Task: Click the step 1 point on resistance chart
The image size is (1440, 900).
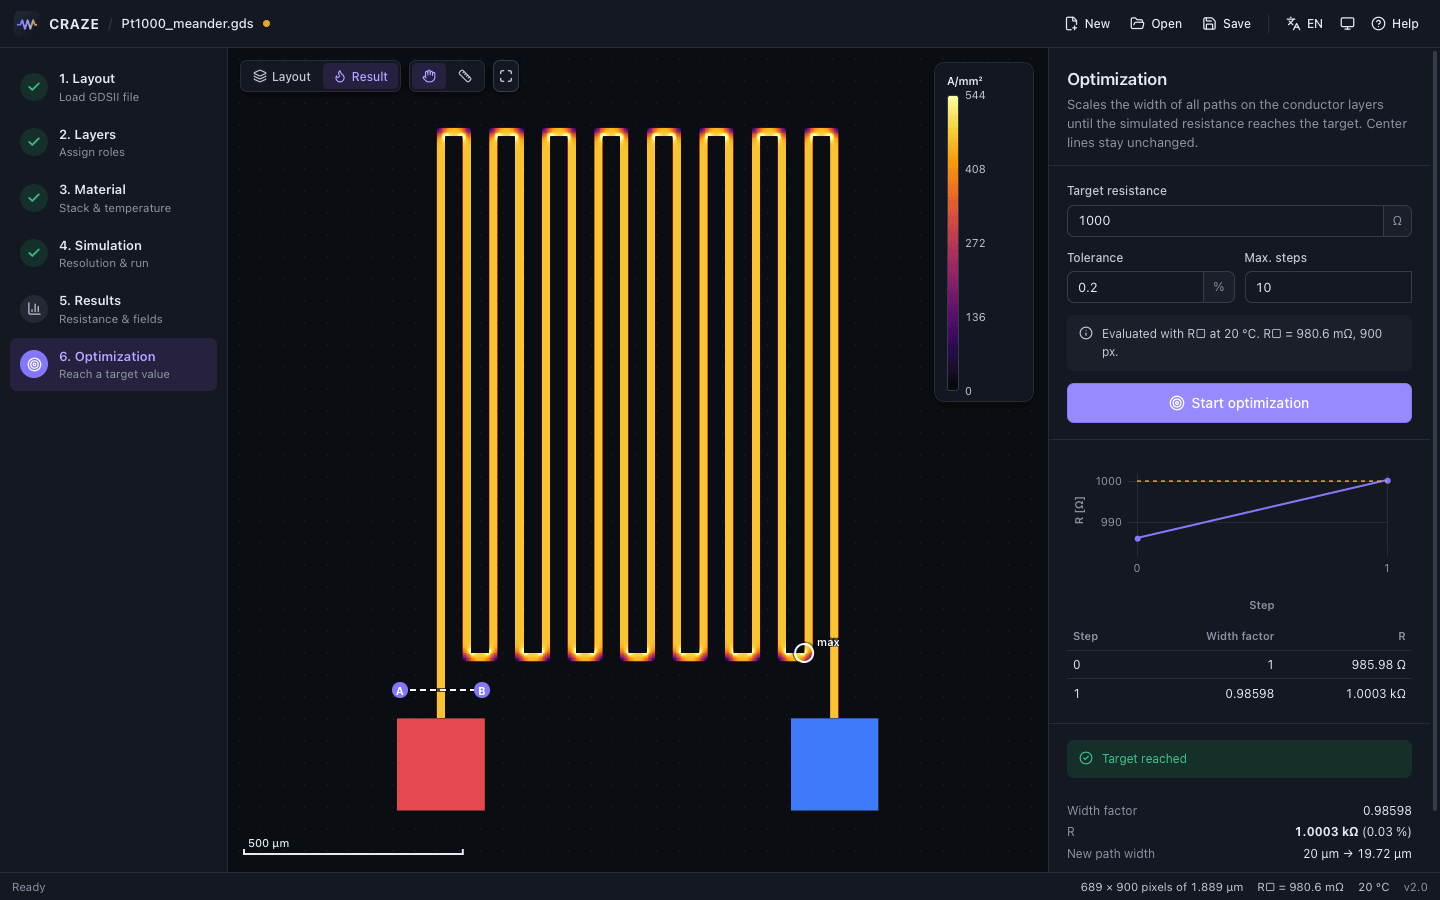Action: 1387,481
